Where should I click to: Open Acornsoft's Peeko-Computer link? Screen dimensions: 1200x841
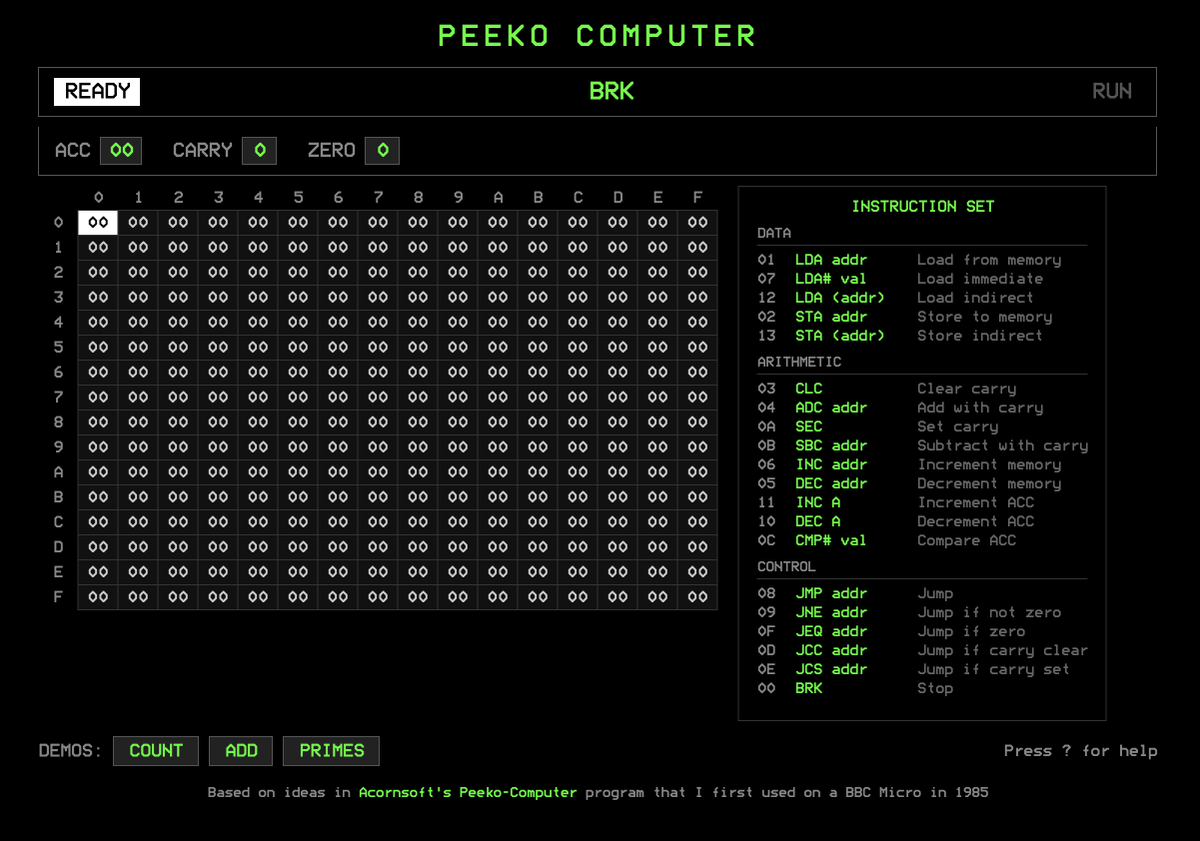point(468,792)
